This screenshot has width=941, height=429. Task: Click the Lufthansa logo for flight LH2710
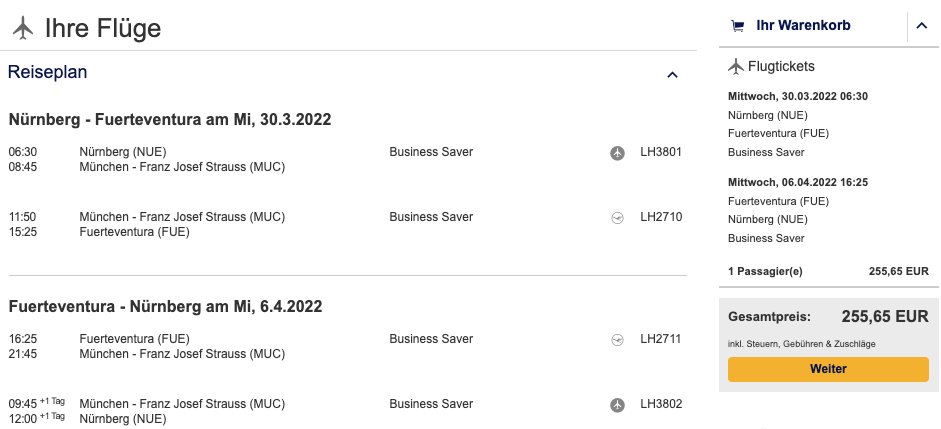coord(617,217)
